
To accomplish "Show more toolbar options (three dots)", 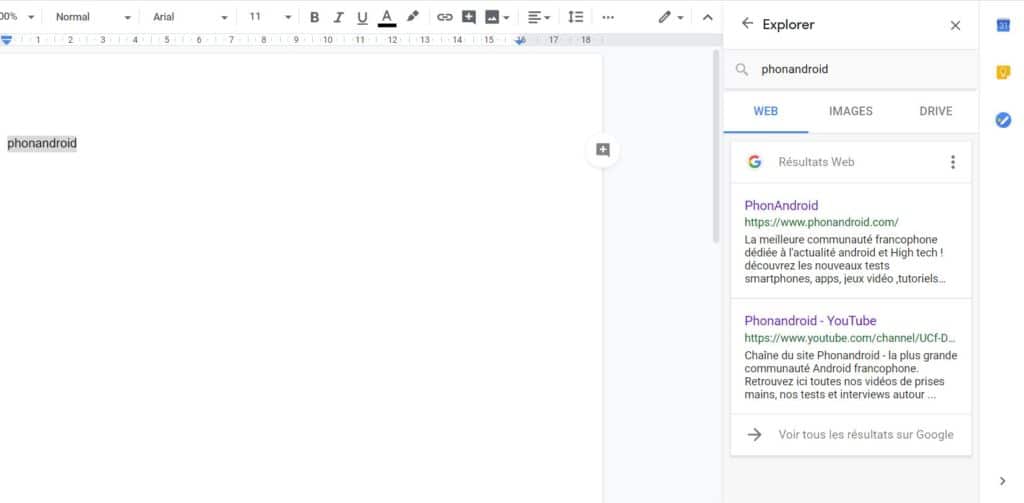I will 608,18.
